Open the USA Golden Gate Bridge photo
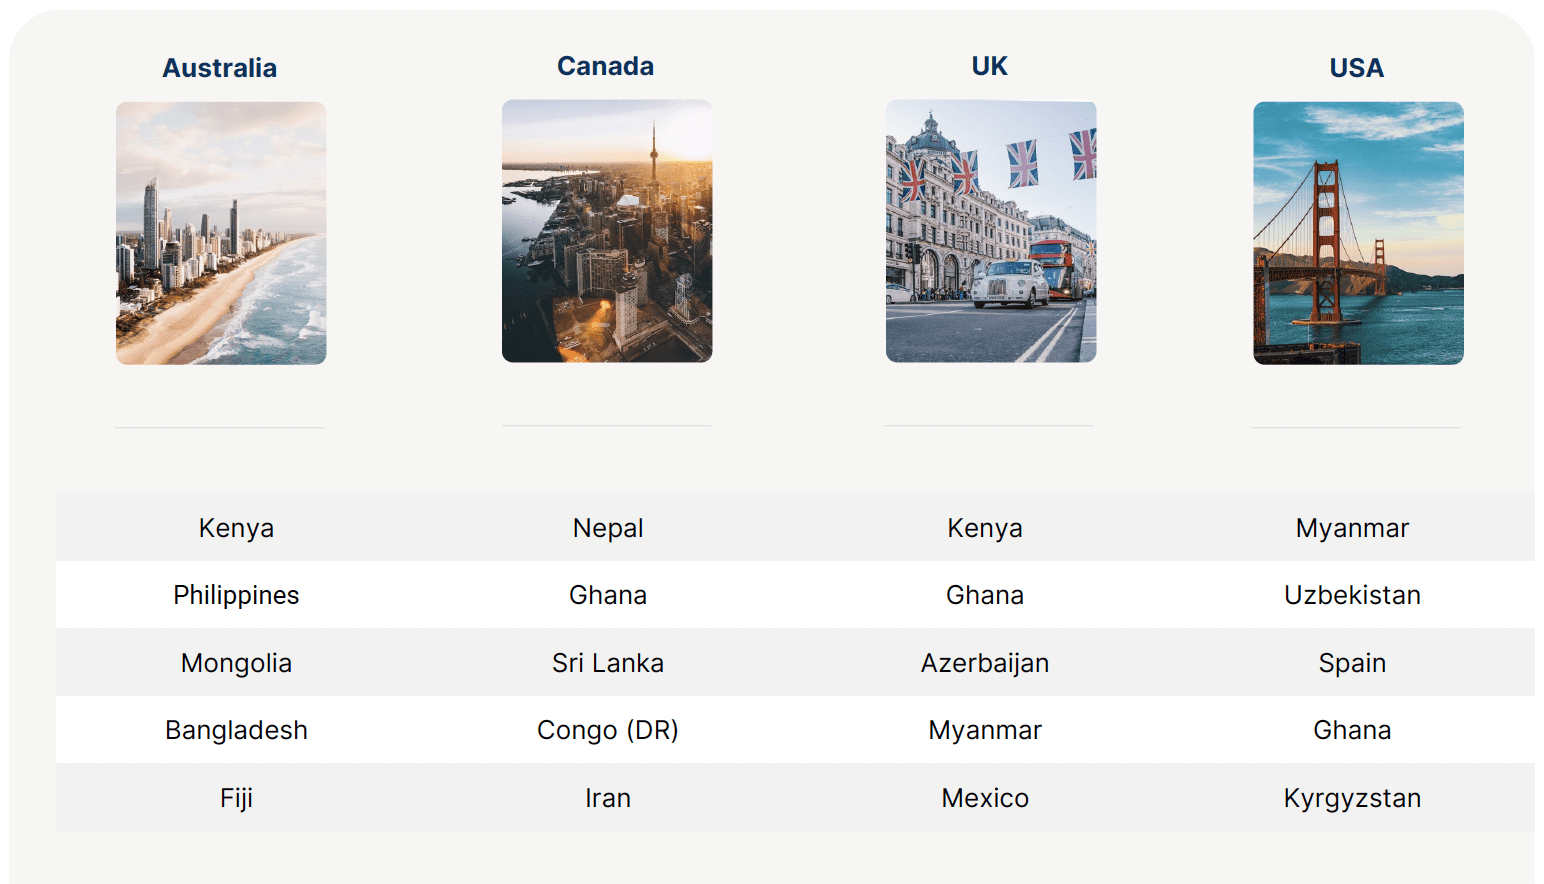 [x=1358, y=233]
